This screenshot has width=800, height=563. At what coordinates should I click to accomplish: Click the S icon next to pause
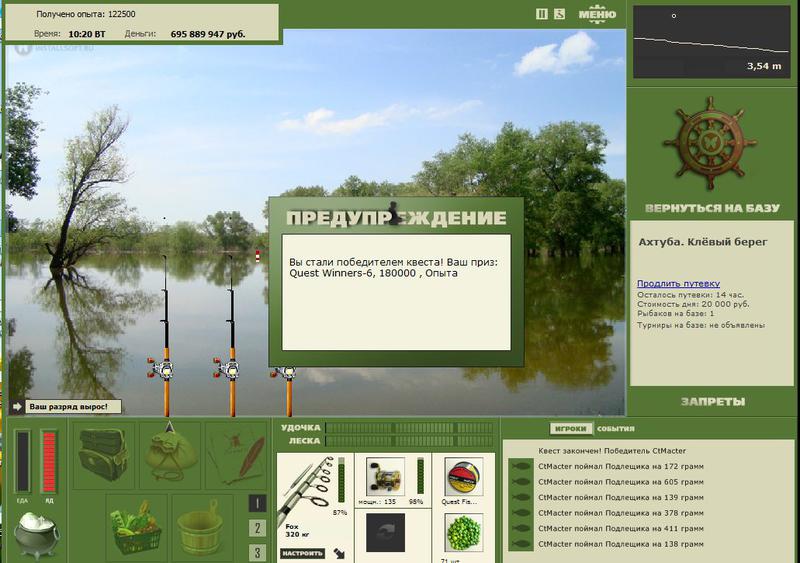pos(560,14)
